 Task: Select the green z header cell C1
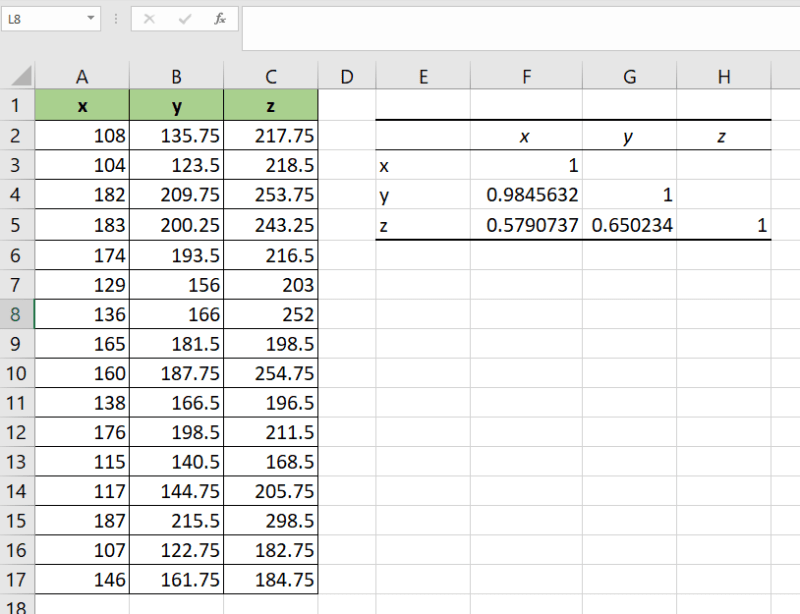point(271,105)
